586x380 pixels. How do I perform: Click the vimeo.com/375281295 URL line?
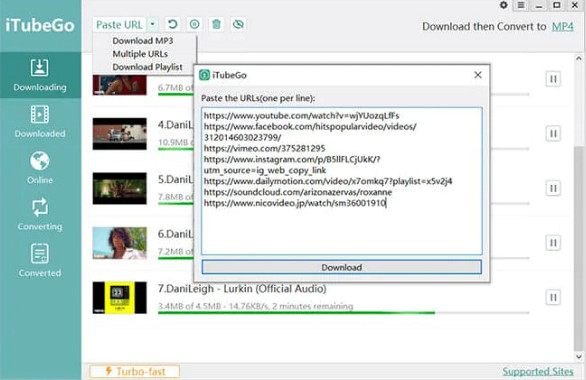click(265, 148)
